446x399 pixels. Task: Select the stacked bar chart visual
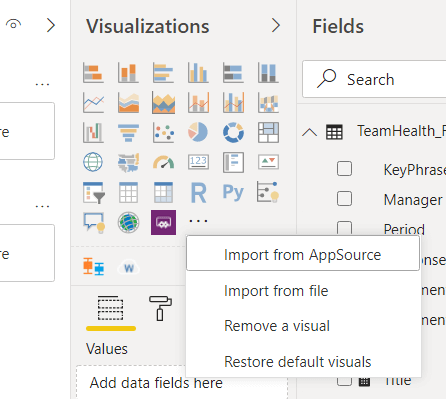(93, 73)
